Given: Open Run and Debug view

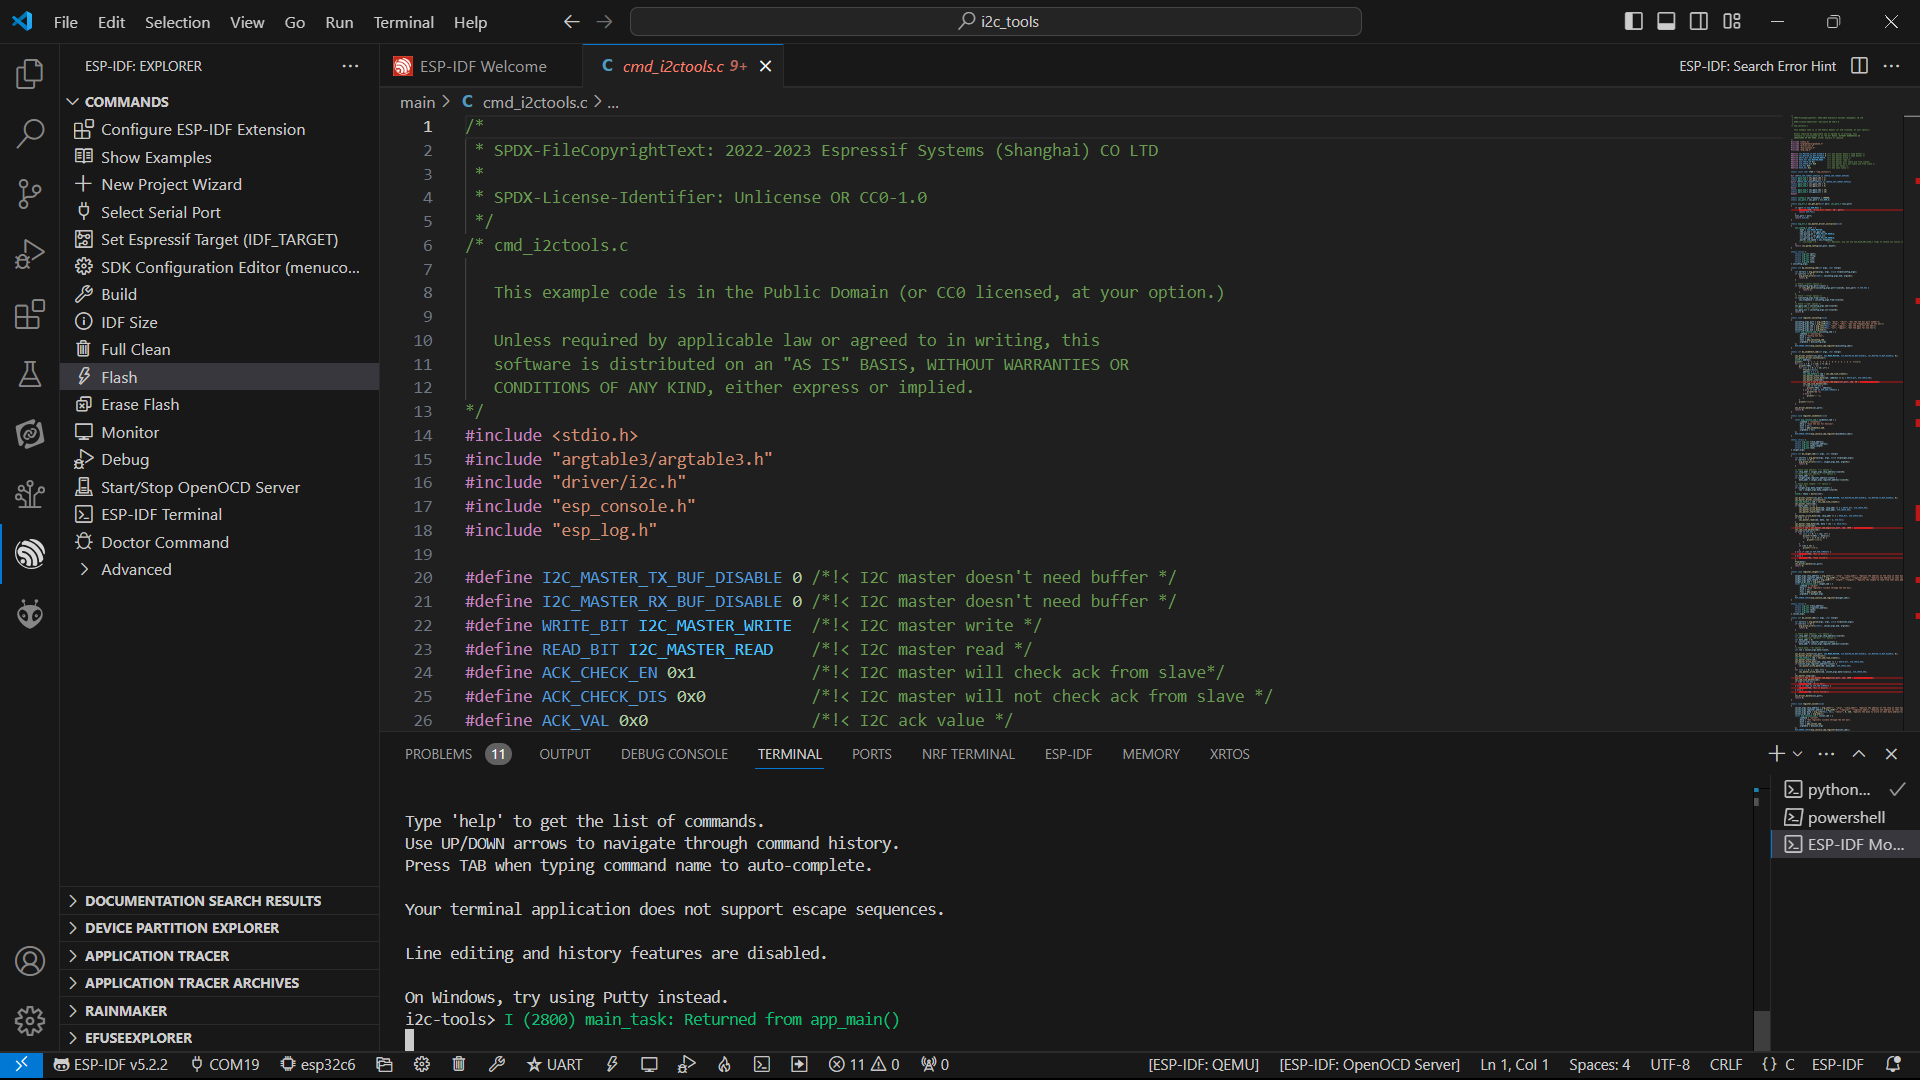Looking at the screenshot, I should (x=30, y=254).
